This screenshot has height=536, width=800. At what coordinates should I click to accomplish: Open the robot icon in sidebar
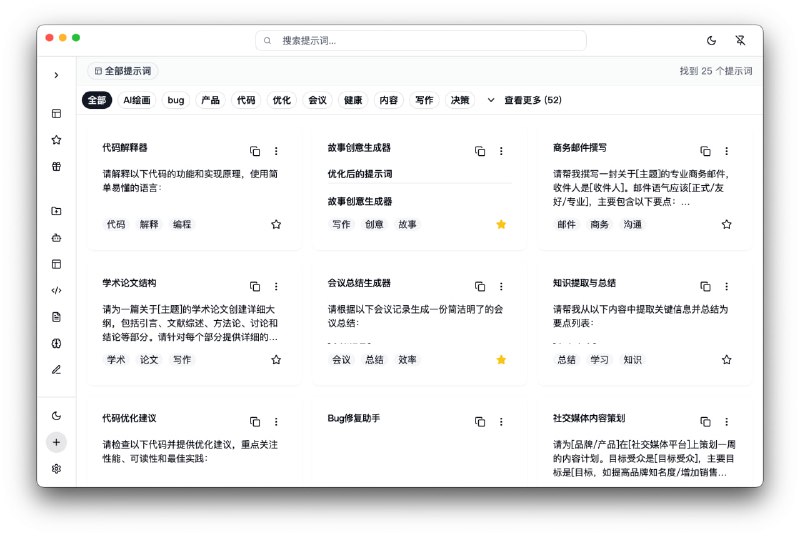(x=56, y=237)
